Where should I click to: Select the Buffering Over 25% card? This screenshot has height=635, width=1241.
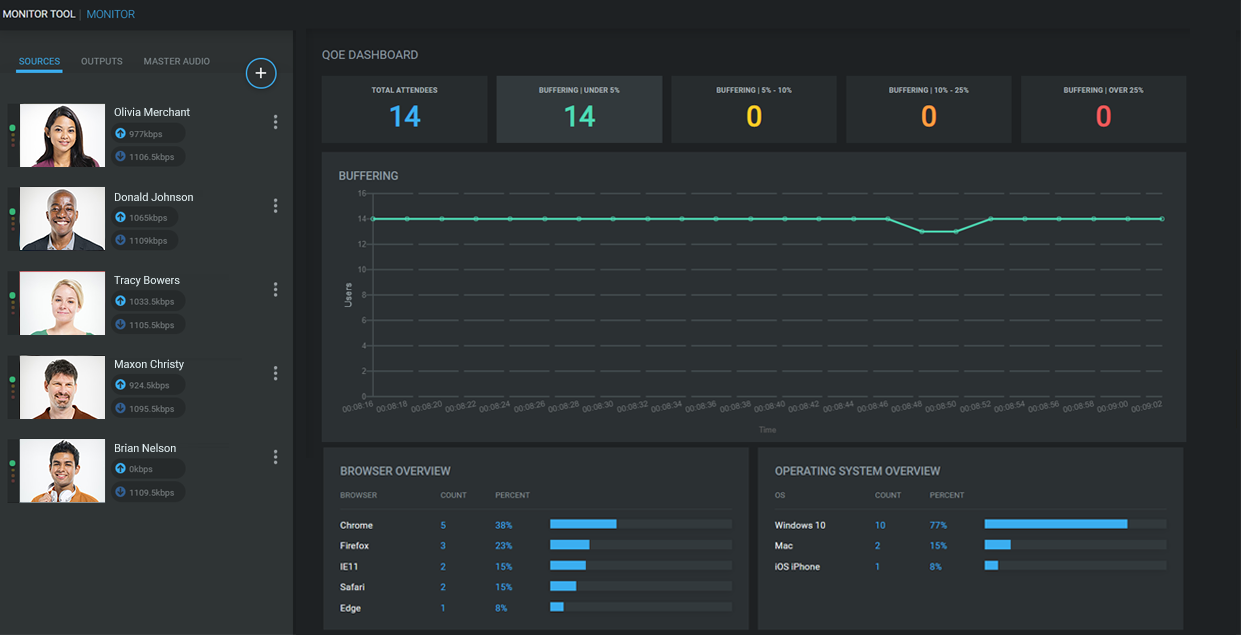[1103, 109]
